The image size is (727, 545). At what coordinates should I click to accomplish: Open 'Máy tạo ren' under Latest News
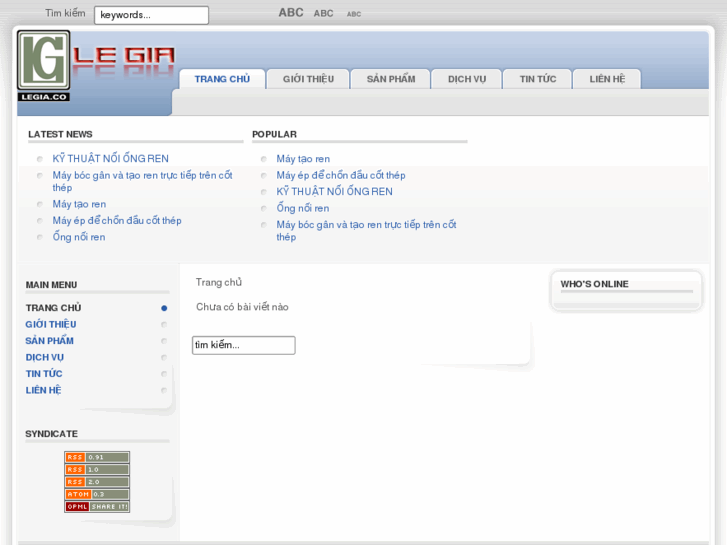tap(79, 204)
